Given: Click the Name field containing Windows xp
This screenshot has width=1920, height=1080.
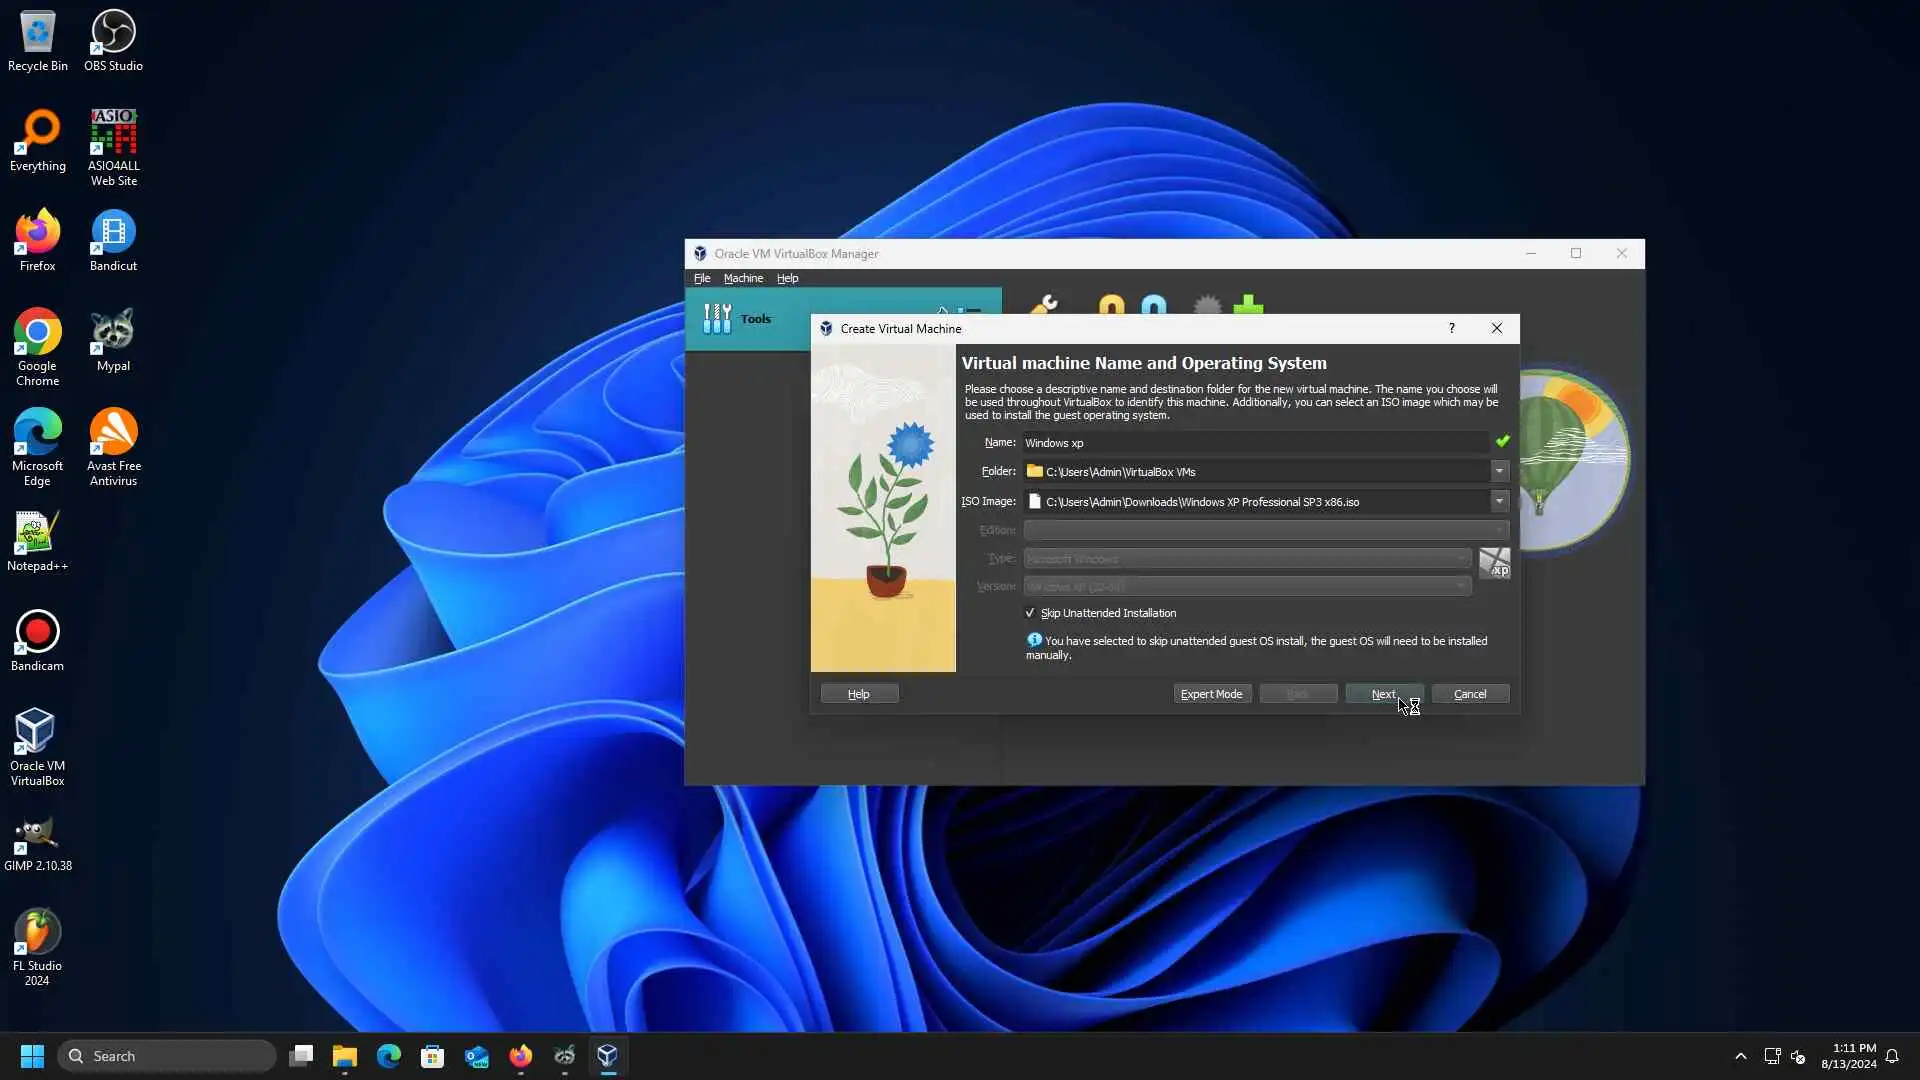Looking at the screenshot, I should pyautogui.click(x=1254, y=442).
